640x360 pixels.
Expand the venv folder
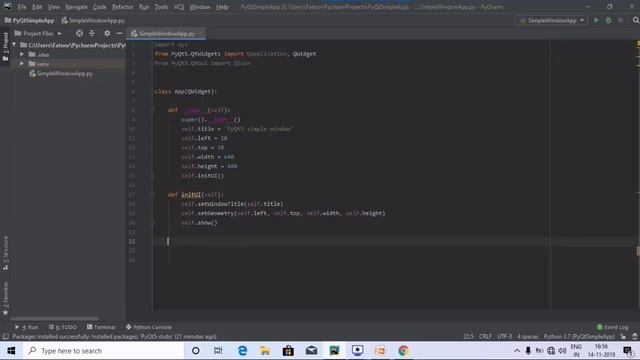(22, 64)
